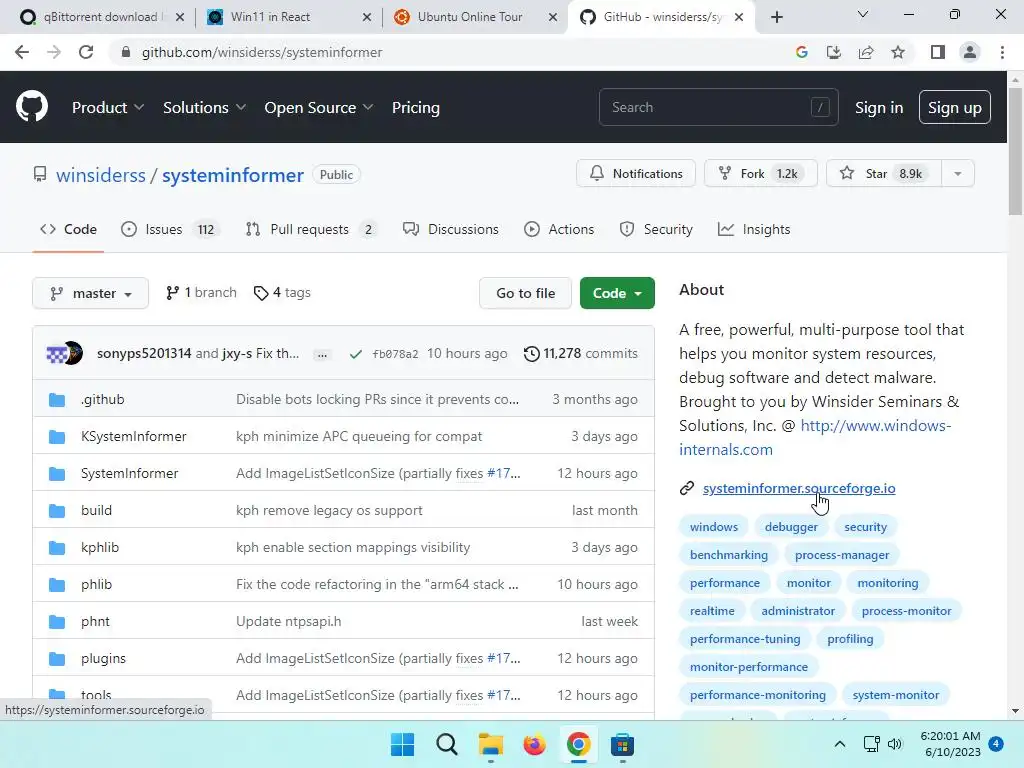Image resolution: width=1024 pixels, height=768 pixels.
Task: Expand the Open Source menu
Action: coord(319,107)
